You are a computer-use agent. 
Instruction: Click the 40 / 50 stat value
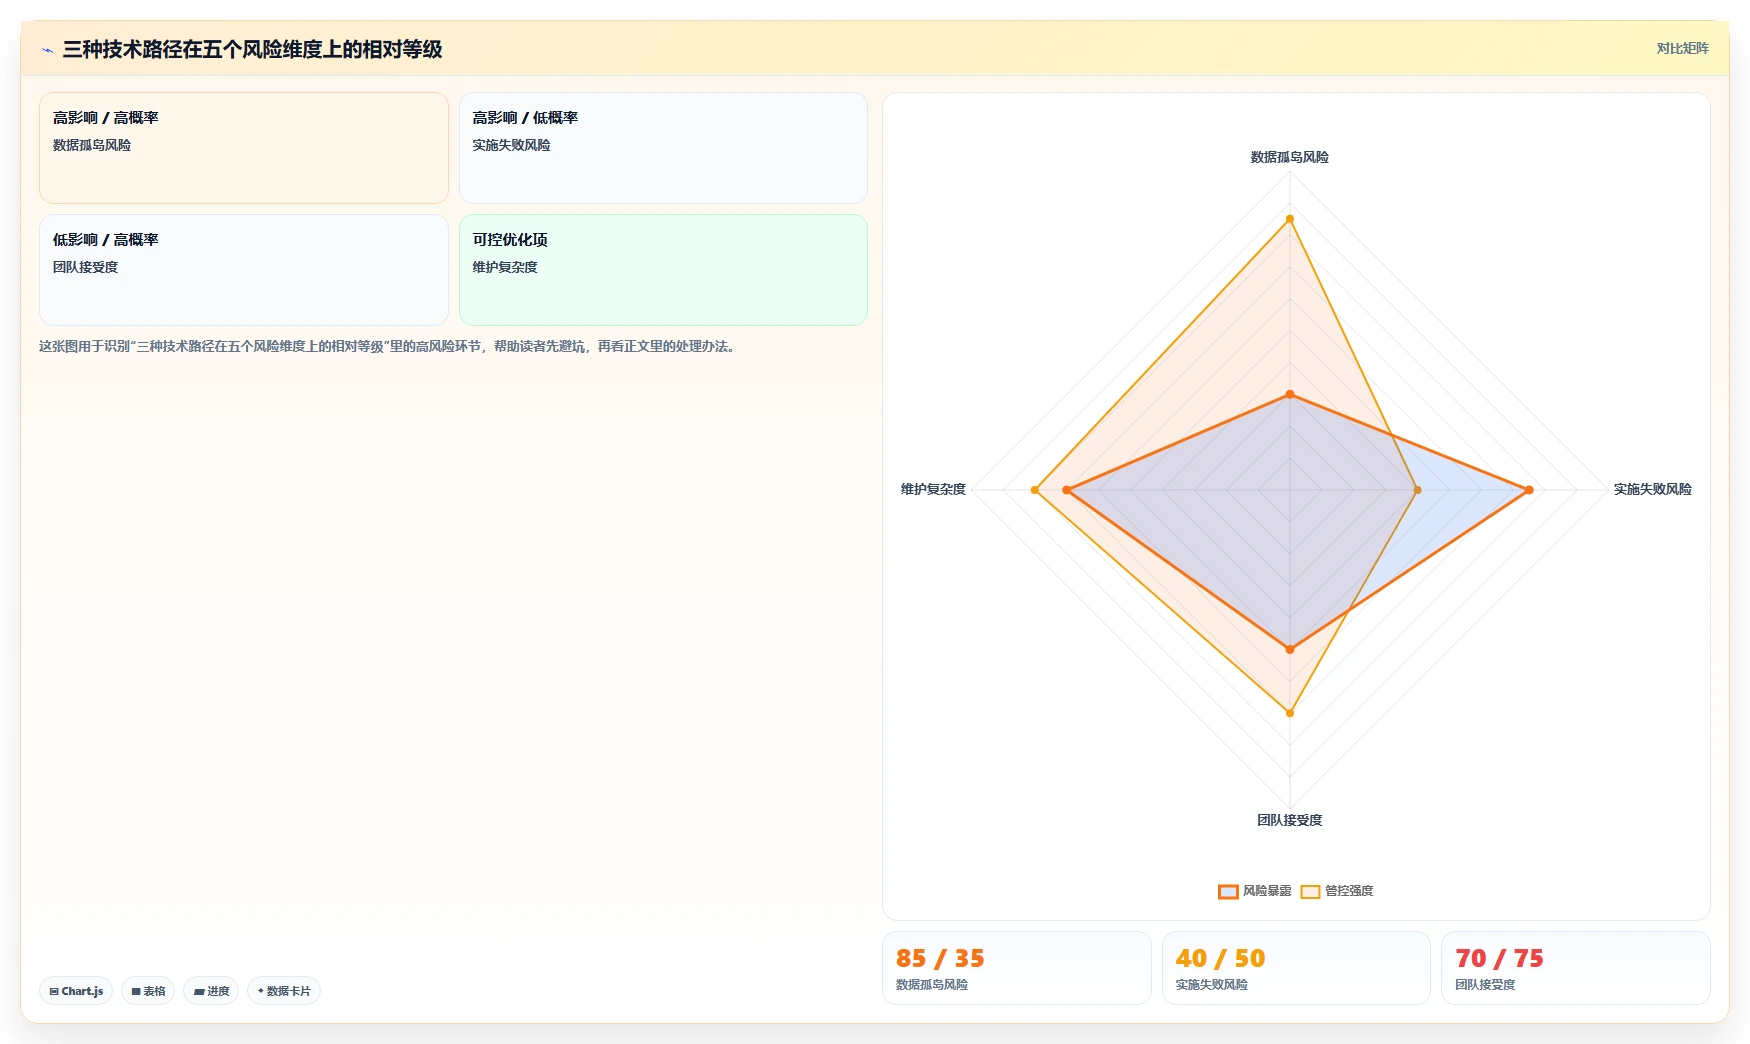[x=1220, y=958]
